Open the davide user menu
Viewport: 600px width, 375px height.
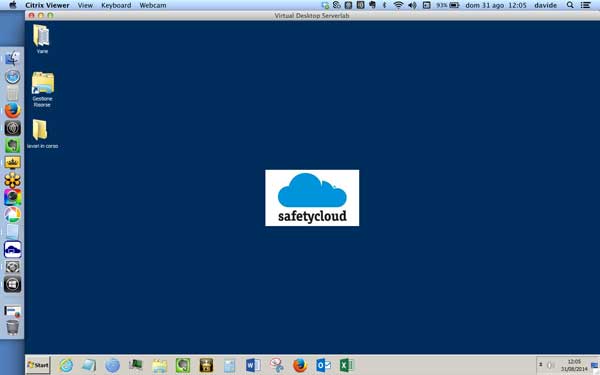(545, 5)
